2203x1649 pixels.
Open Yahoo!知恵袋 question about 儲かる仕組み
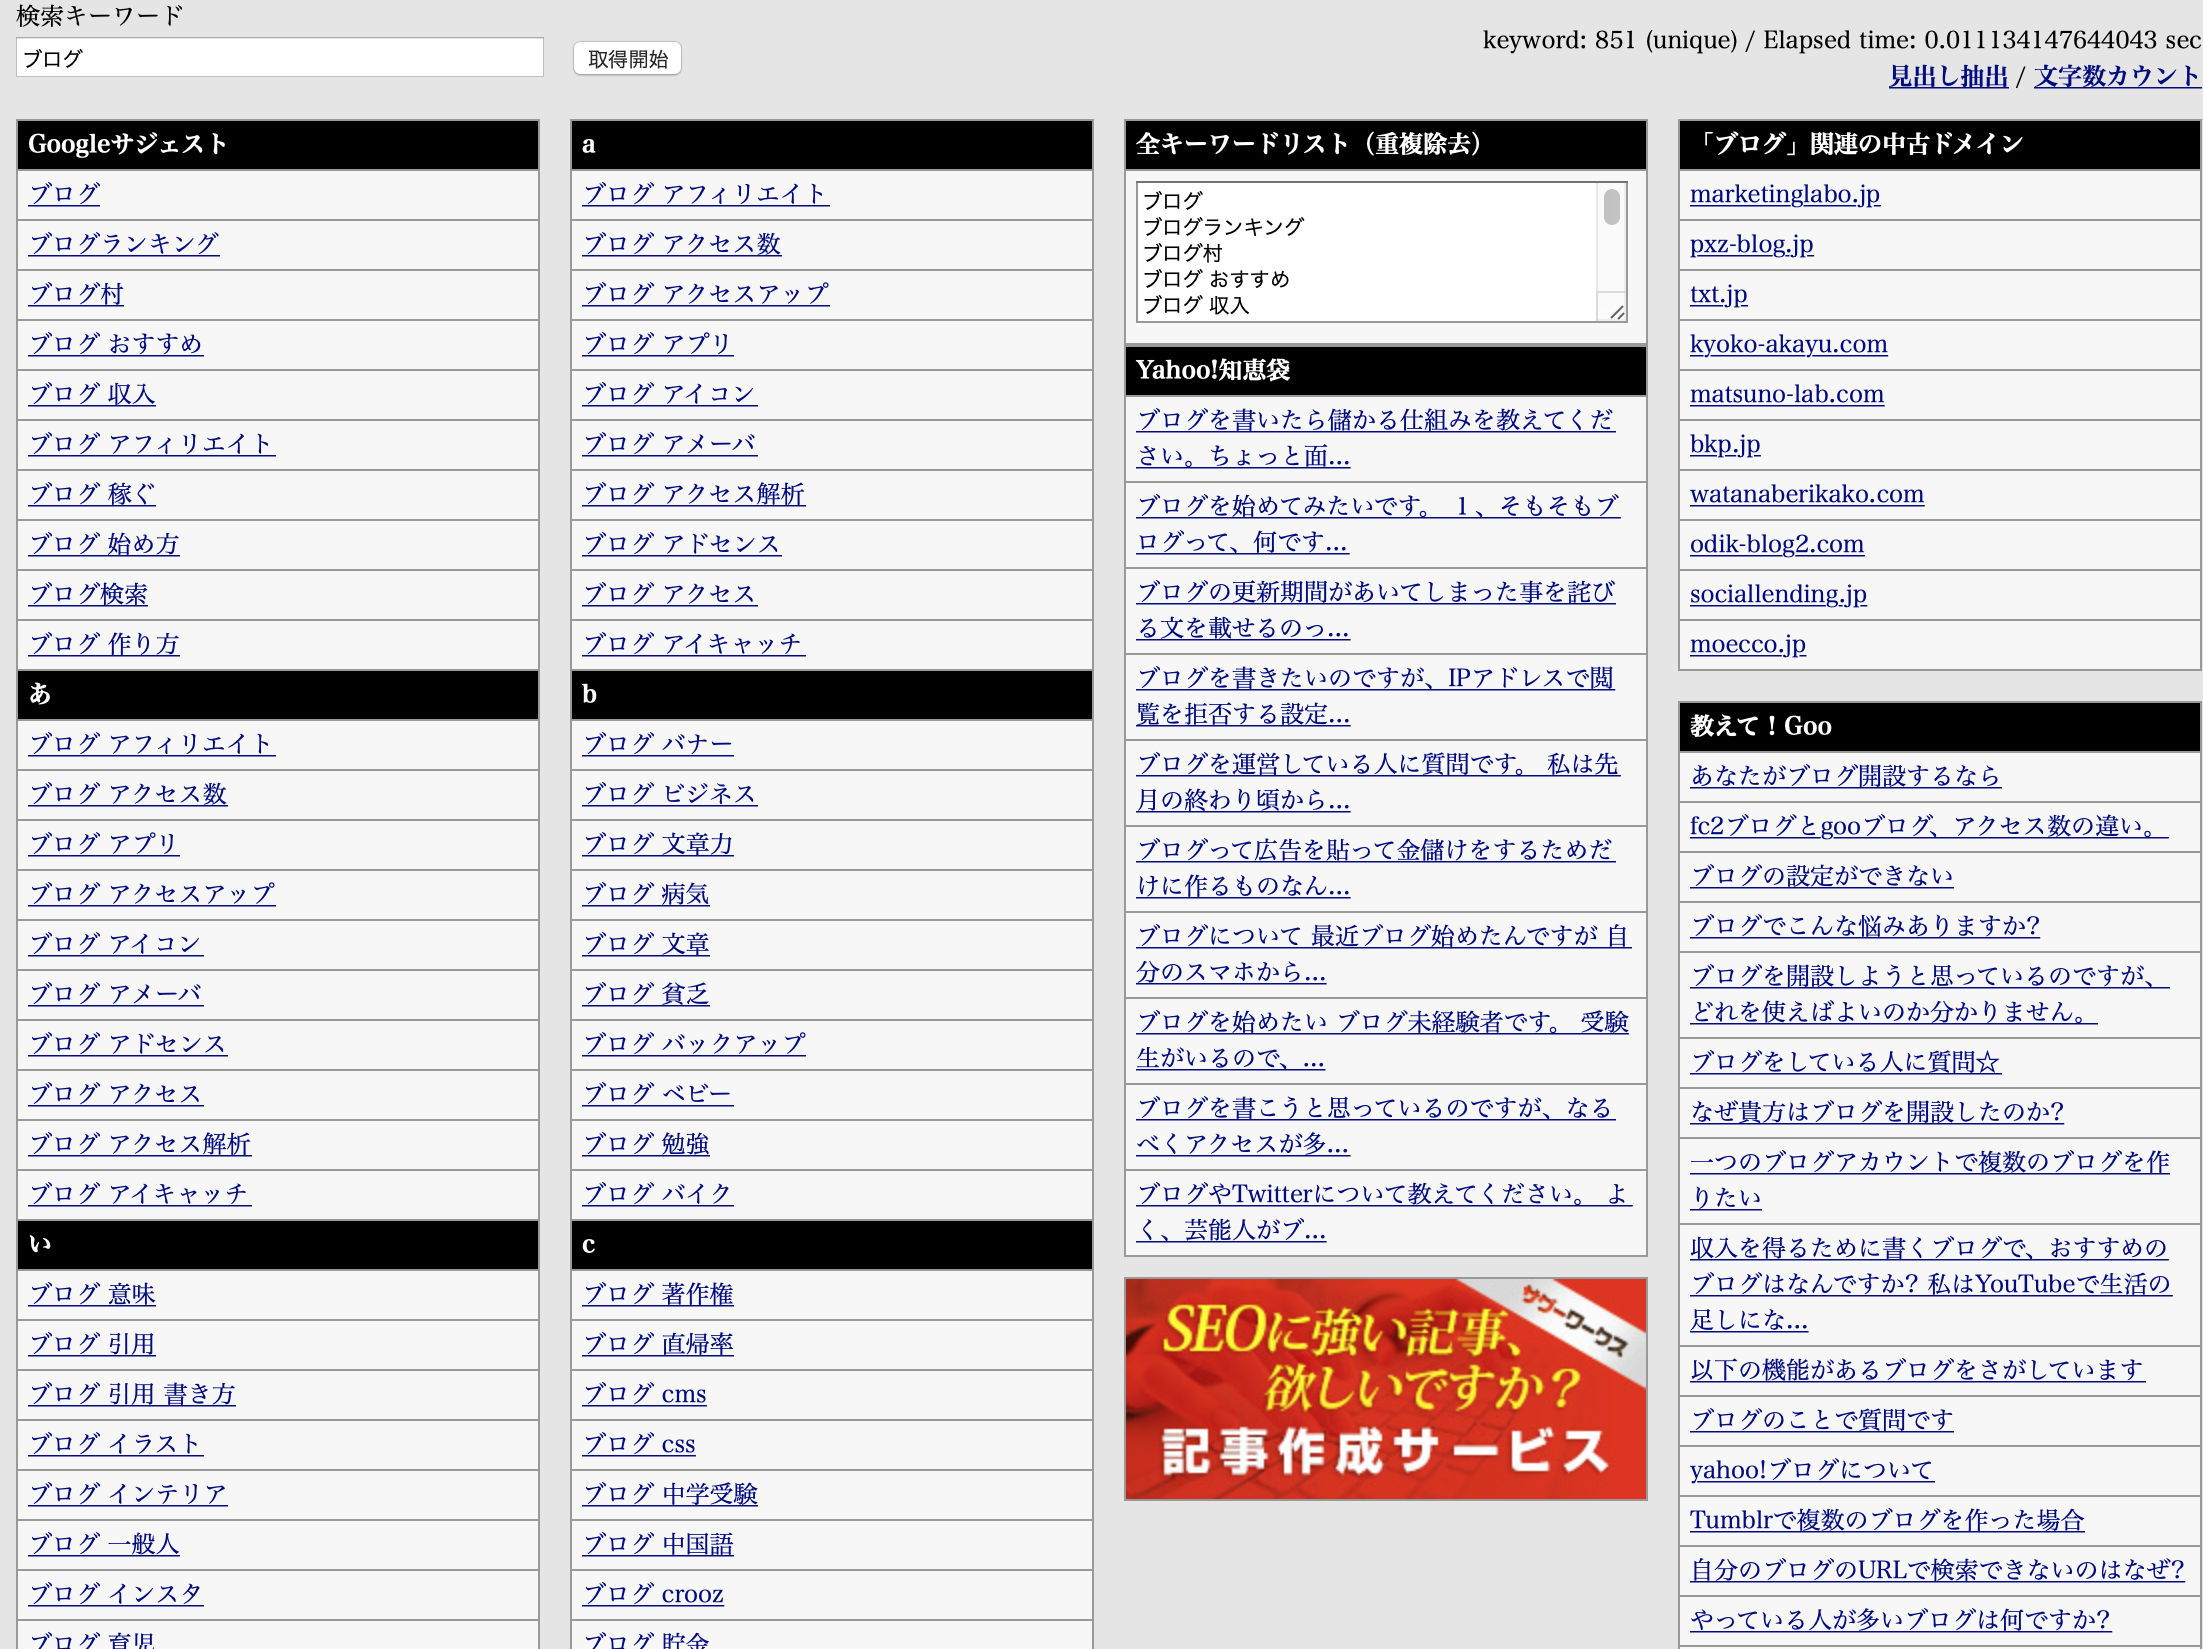pyautogui.click(x=1375, y=438)
